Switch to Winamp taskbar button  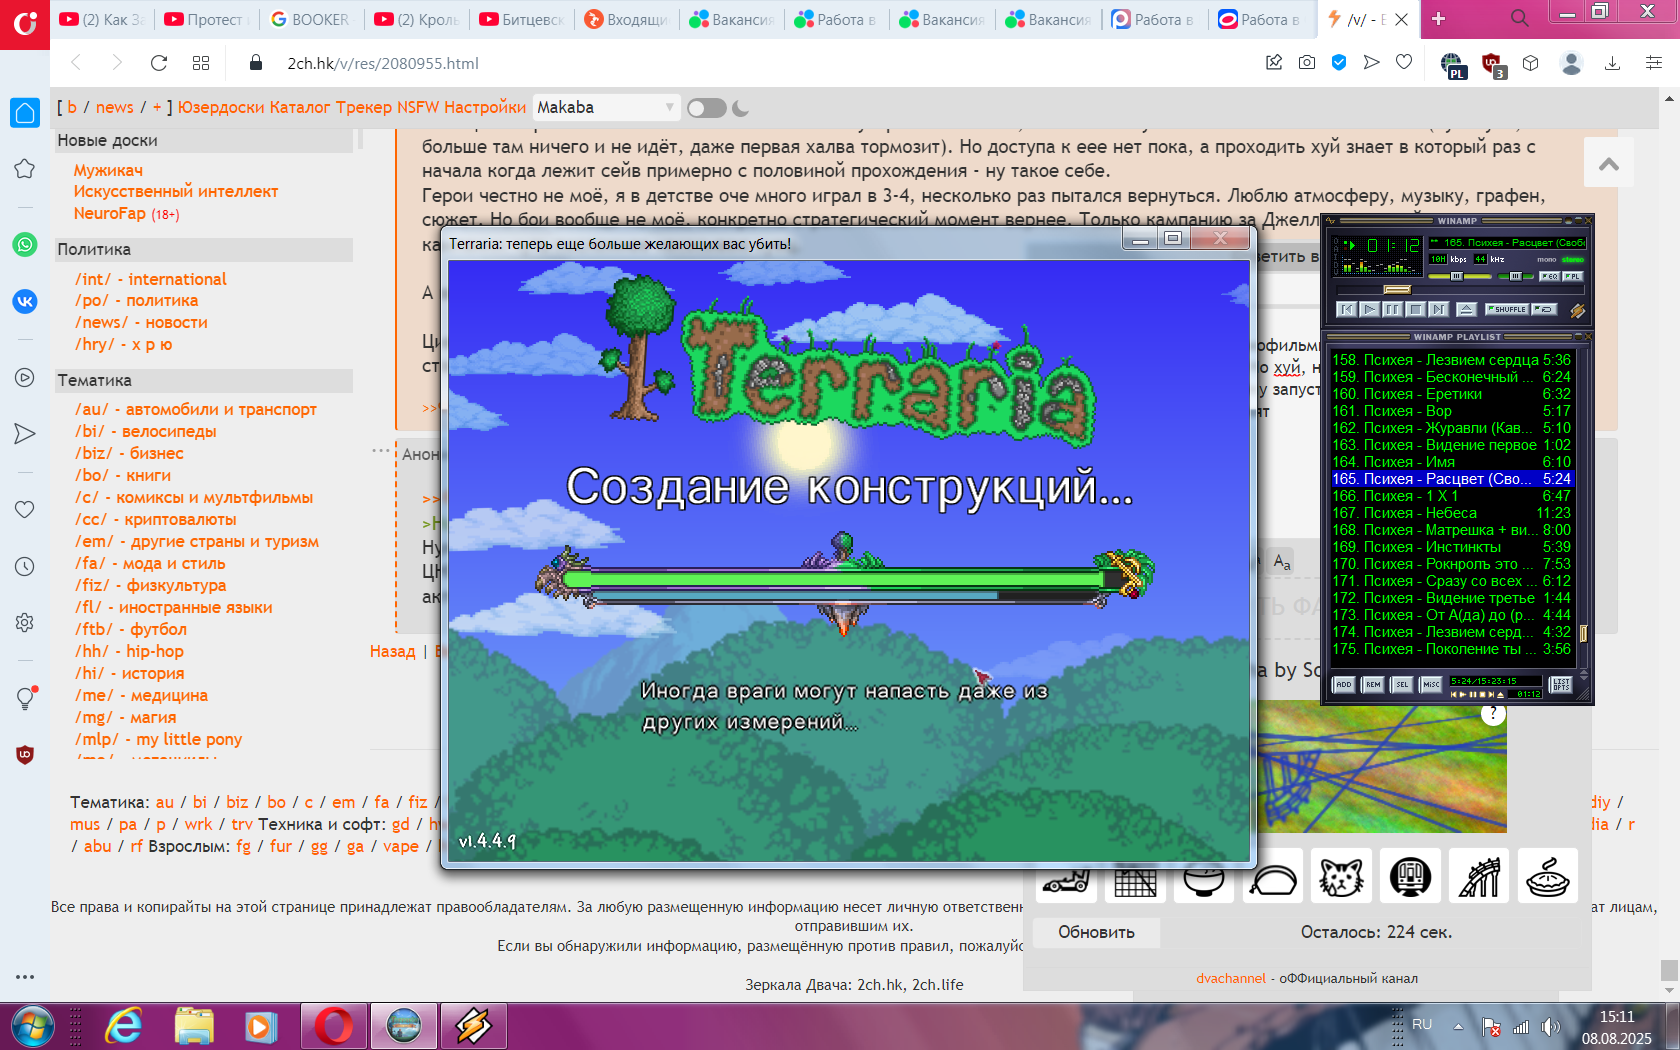(x=473, y=1026)
